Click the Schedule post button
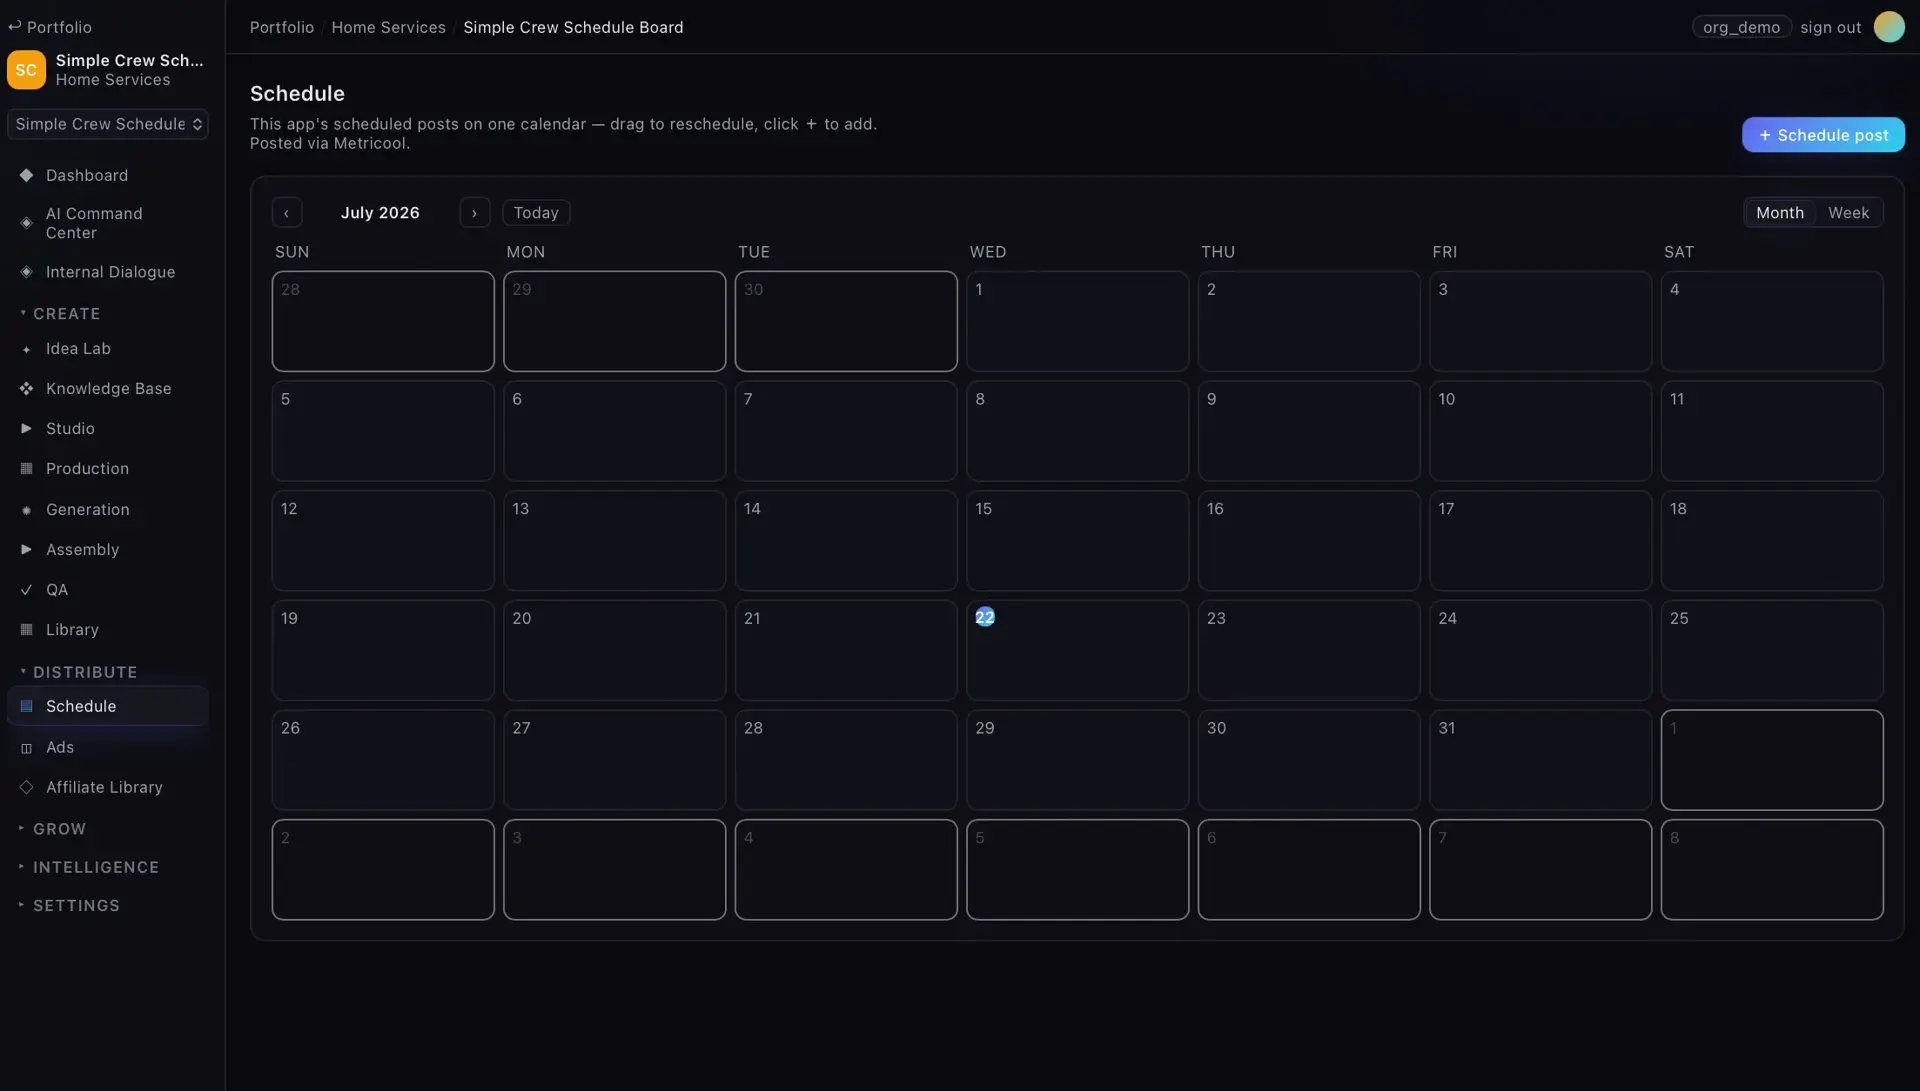The width and height of the screenshot is (1920, 1091). coord(1823,135)
